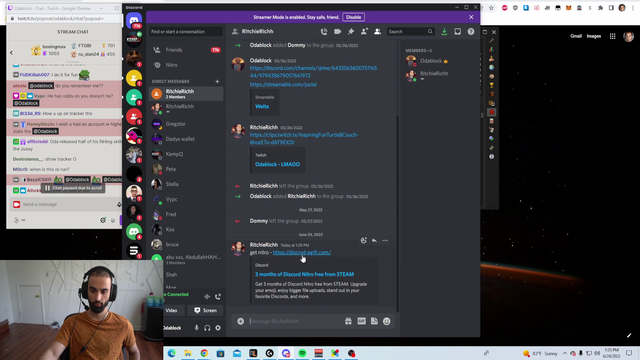Screen dimensions: 640x360
Task: Open the Discord inbox icon
Action: click(458, 31)
